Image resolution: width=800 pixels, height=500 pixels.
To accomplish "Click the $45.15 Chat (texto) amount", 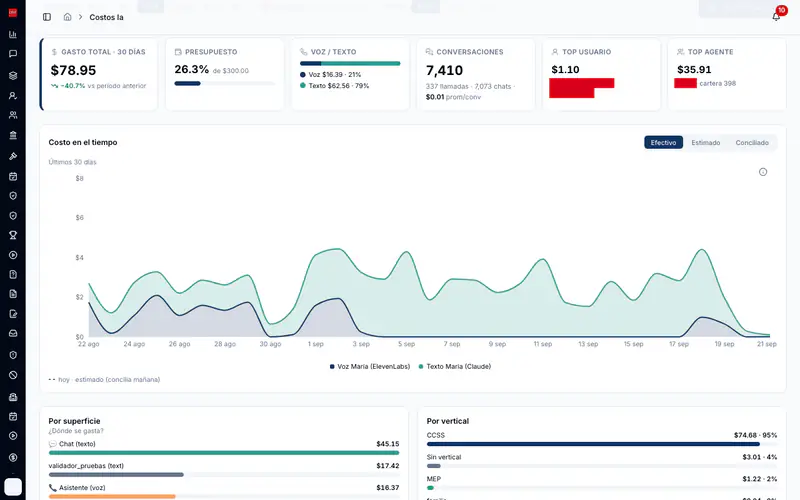I will click(x=388, y=444).
